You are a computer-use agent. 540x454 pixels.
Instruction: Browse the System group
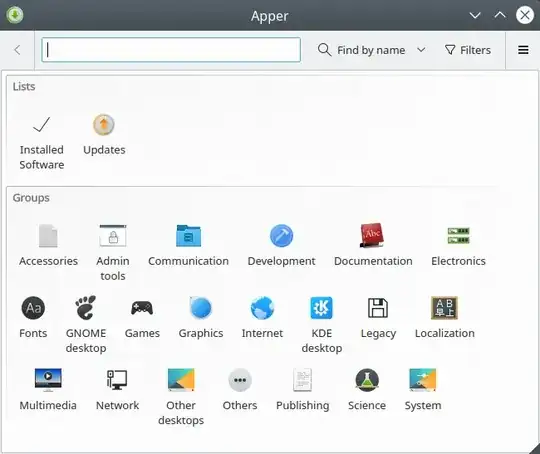pos(423,390)
